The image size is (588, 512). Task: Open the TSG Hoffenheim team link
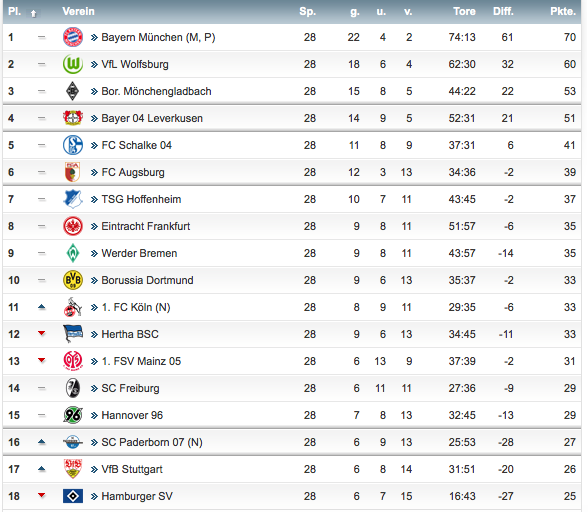click(x=141, y=199)
